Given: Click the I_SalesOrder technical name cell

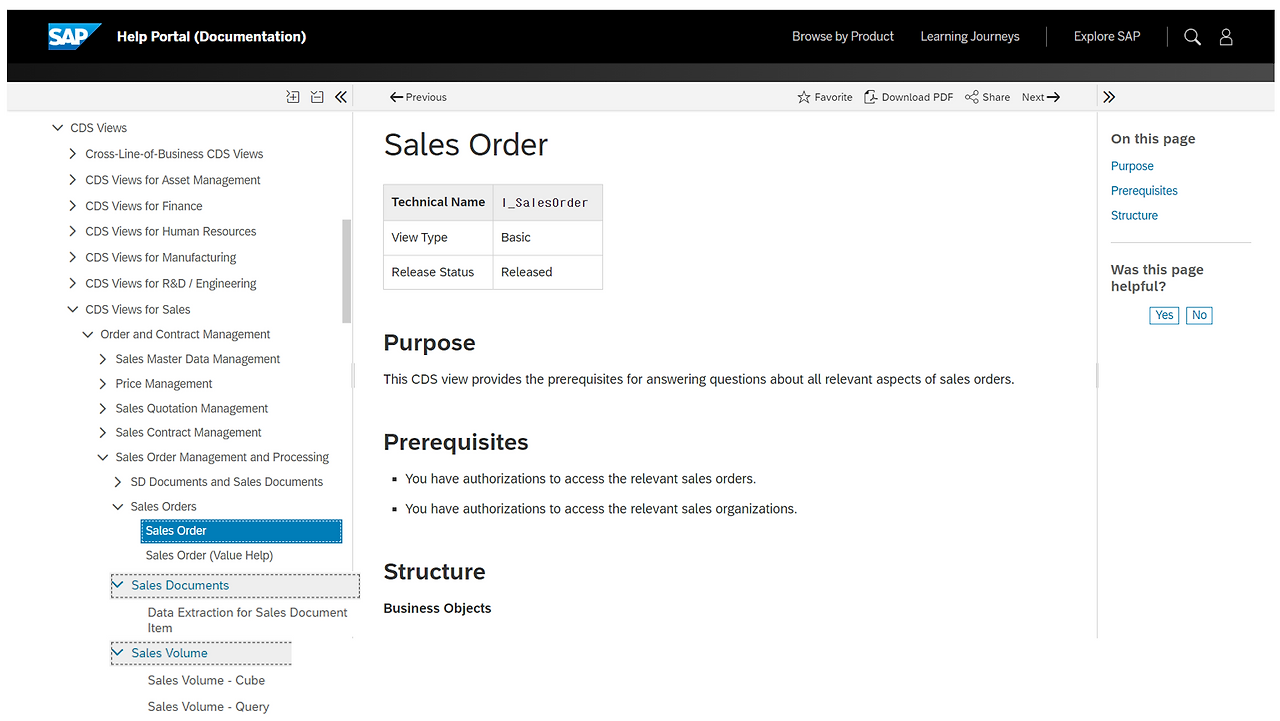Looking at the screenshot, I should [548, 202].
